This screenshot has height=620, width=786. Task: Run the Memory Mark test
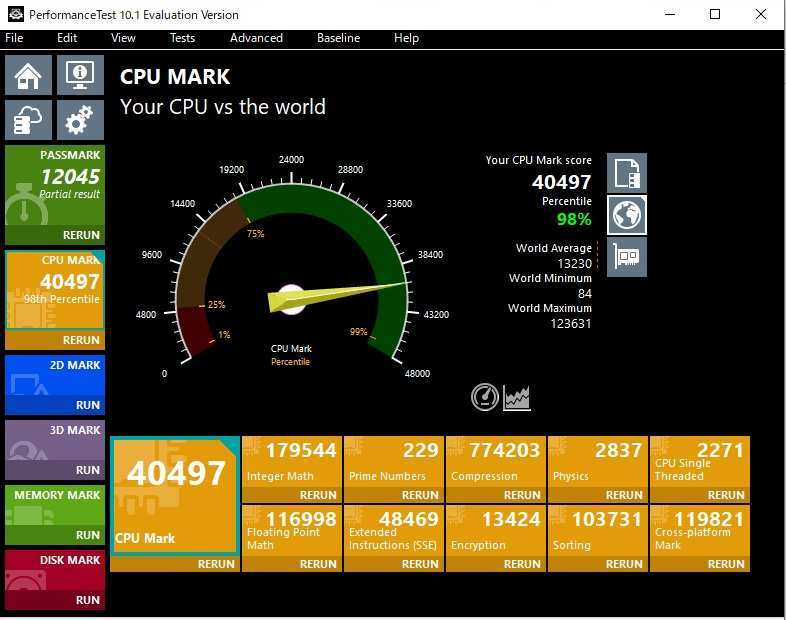pos(88,535)
